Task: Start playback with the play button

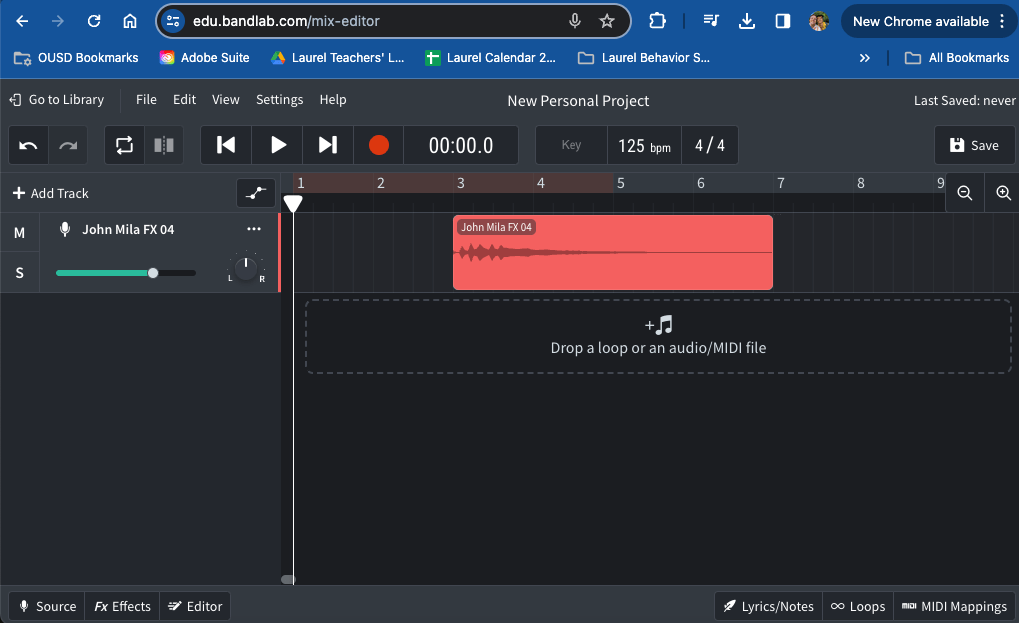Action: click(x=278, y=145)
